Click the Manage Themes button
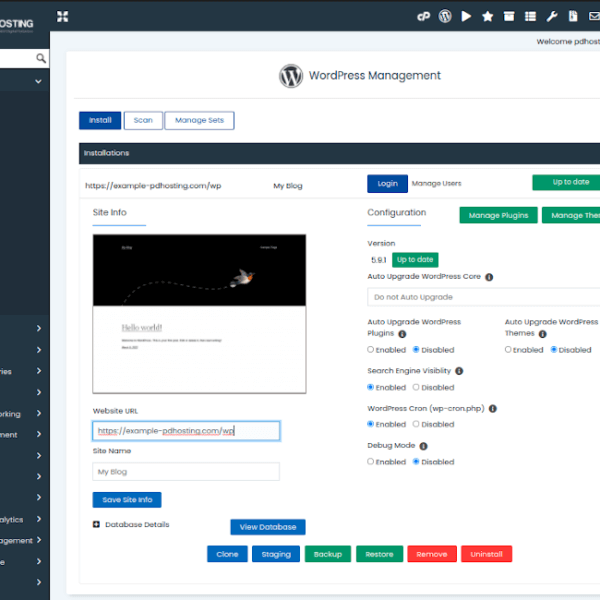 click(571, 215)
